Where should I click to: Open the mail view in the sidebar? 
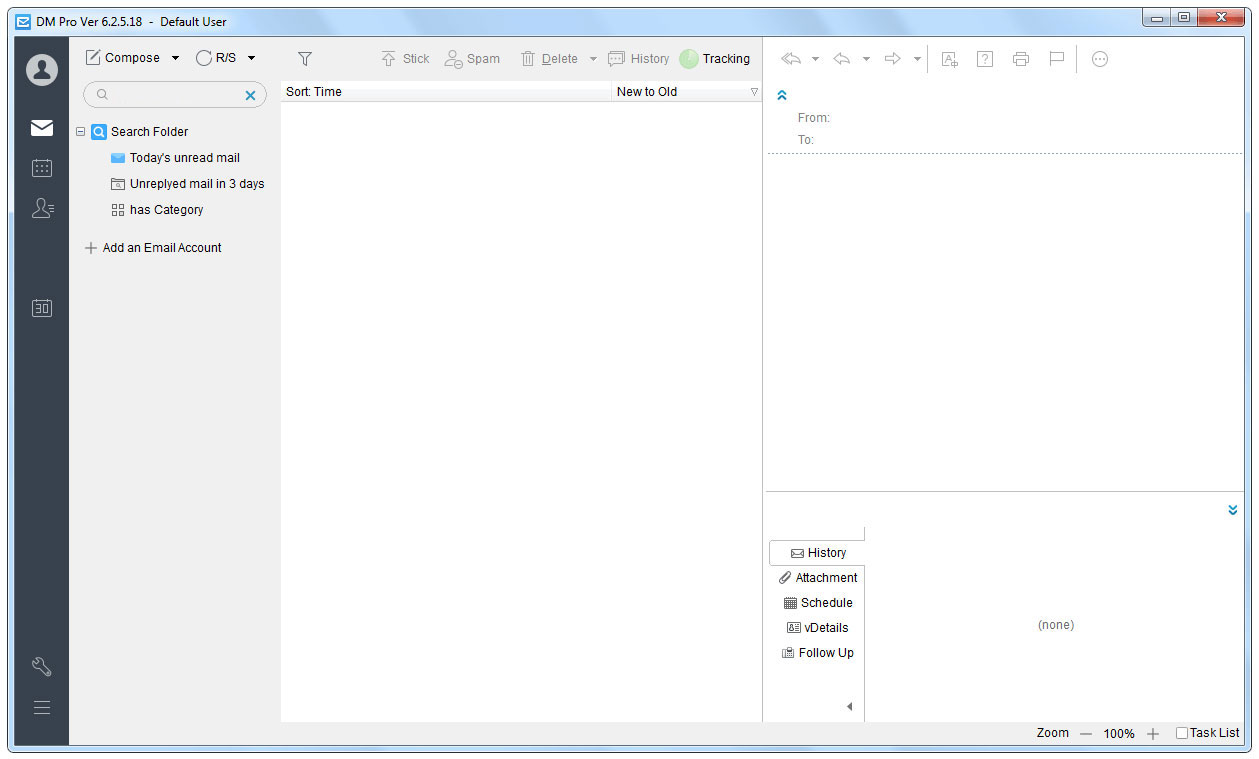[42, 128]
